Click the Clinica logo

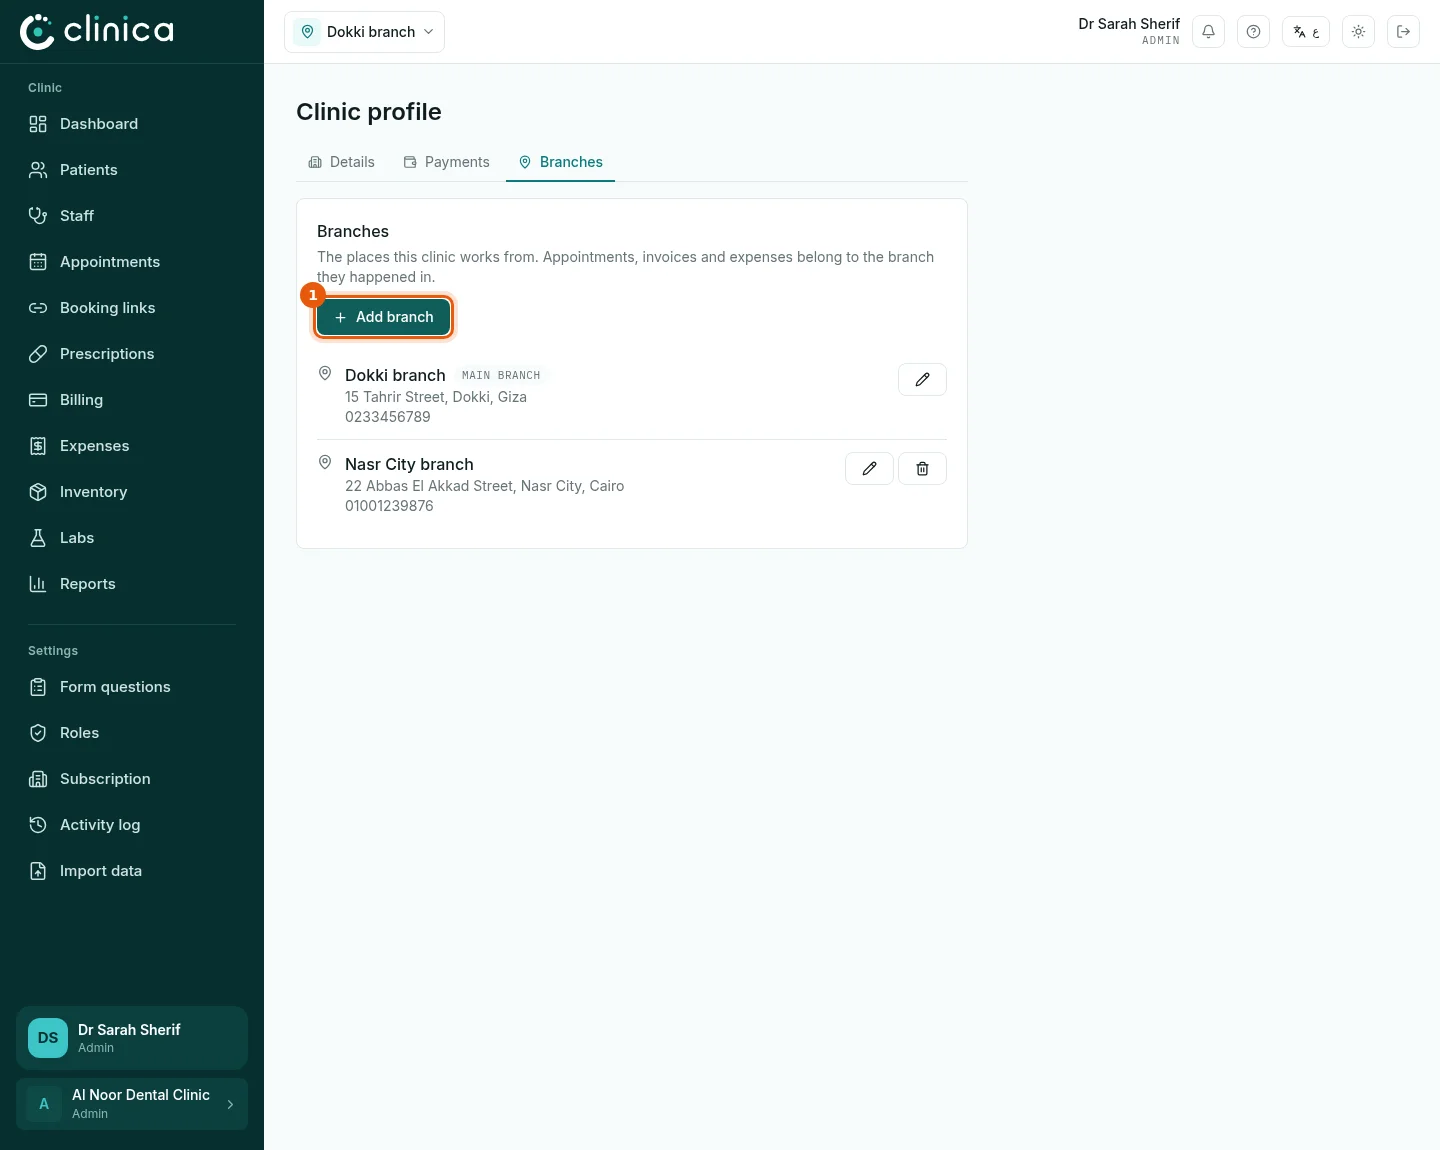tap(97, 31)
